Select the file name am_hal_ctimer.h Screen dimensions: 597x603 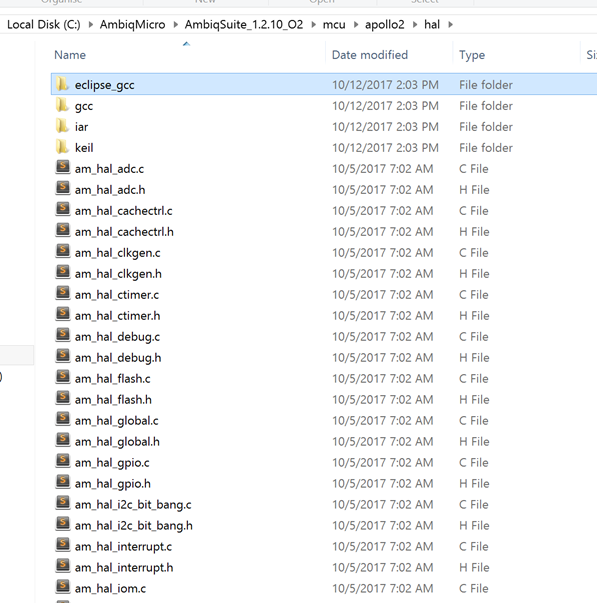[x=117, y=316]
